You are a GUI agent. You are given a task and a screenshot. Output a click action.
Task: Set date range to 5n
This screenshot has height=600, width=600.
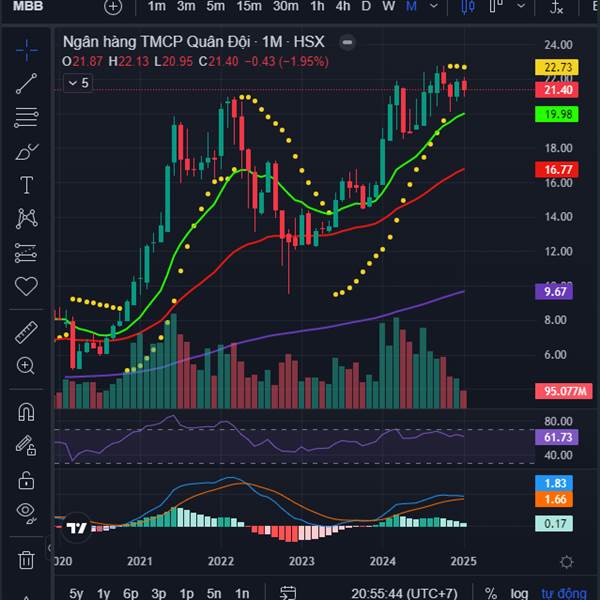click(x=214, y=593)
